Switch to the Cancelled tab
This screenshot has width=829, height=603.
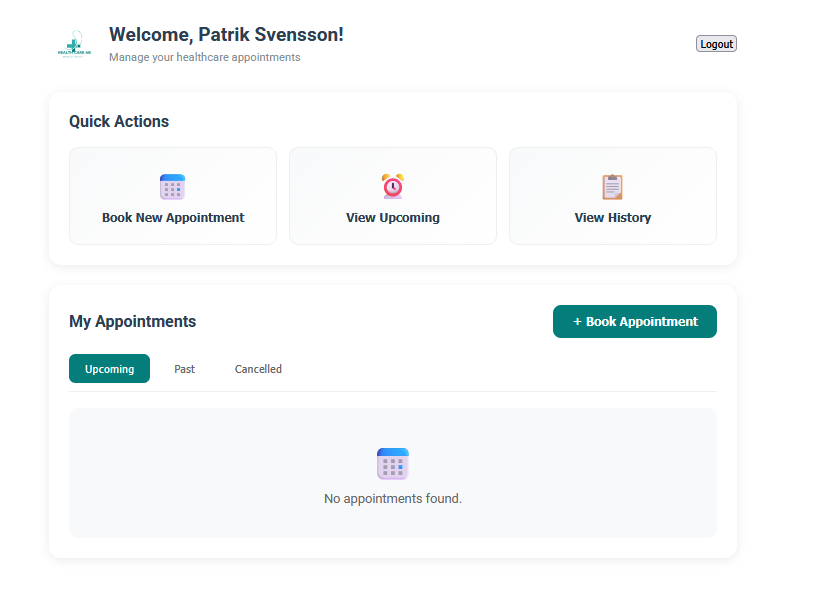pyautogui.click(x=258, y=369)
